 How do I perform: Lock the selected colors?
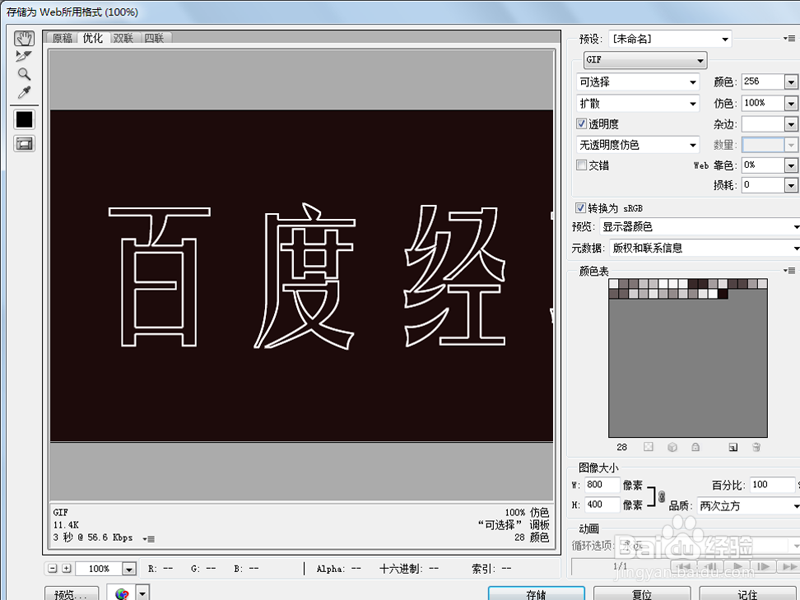[x=695, y=447]
